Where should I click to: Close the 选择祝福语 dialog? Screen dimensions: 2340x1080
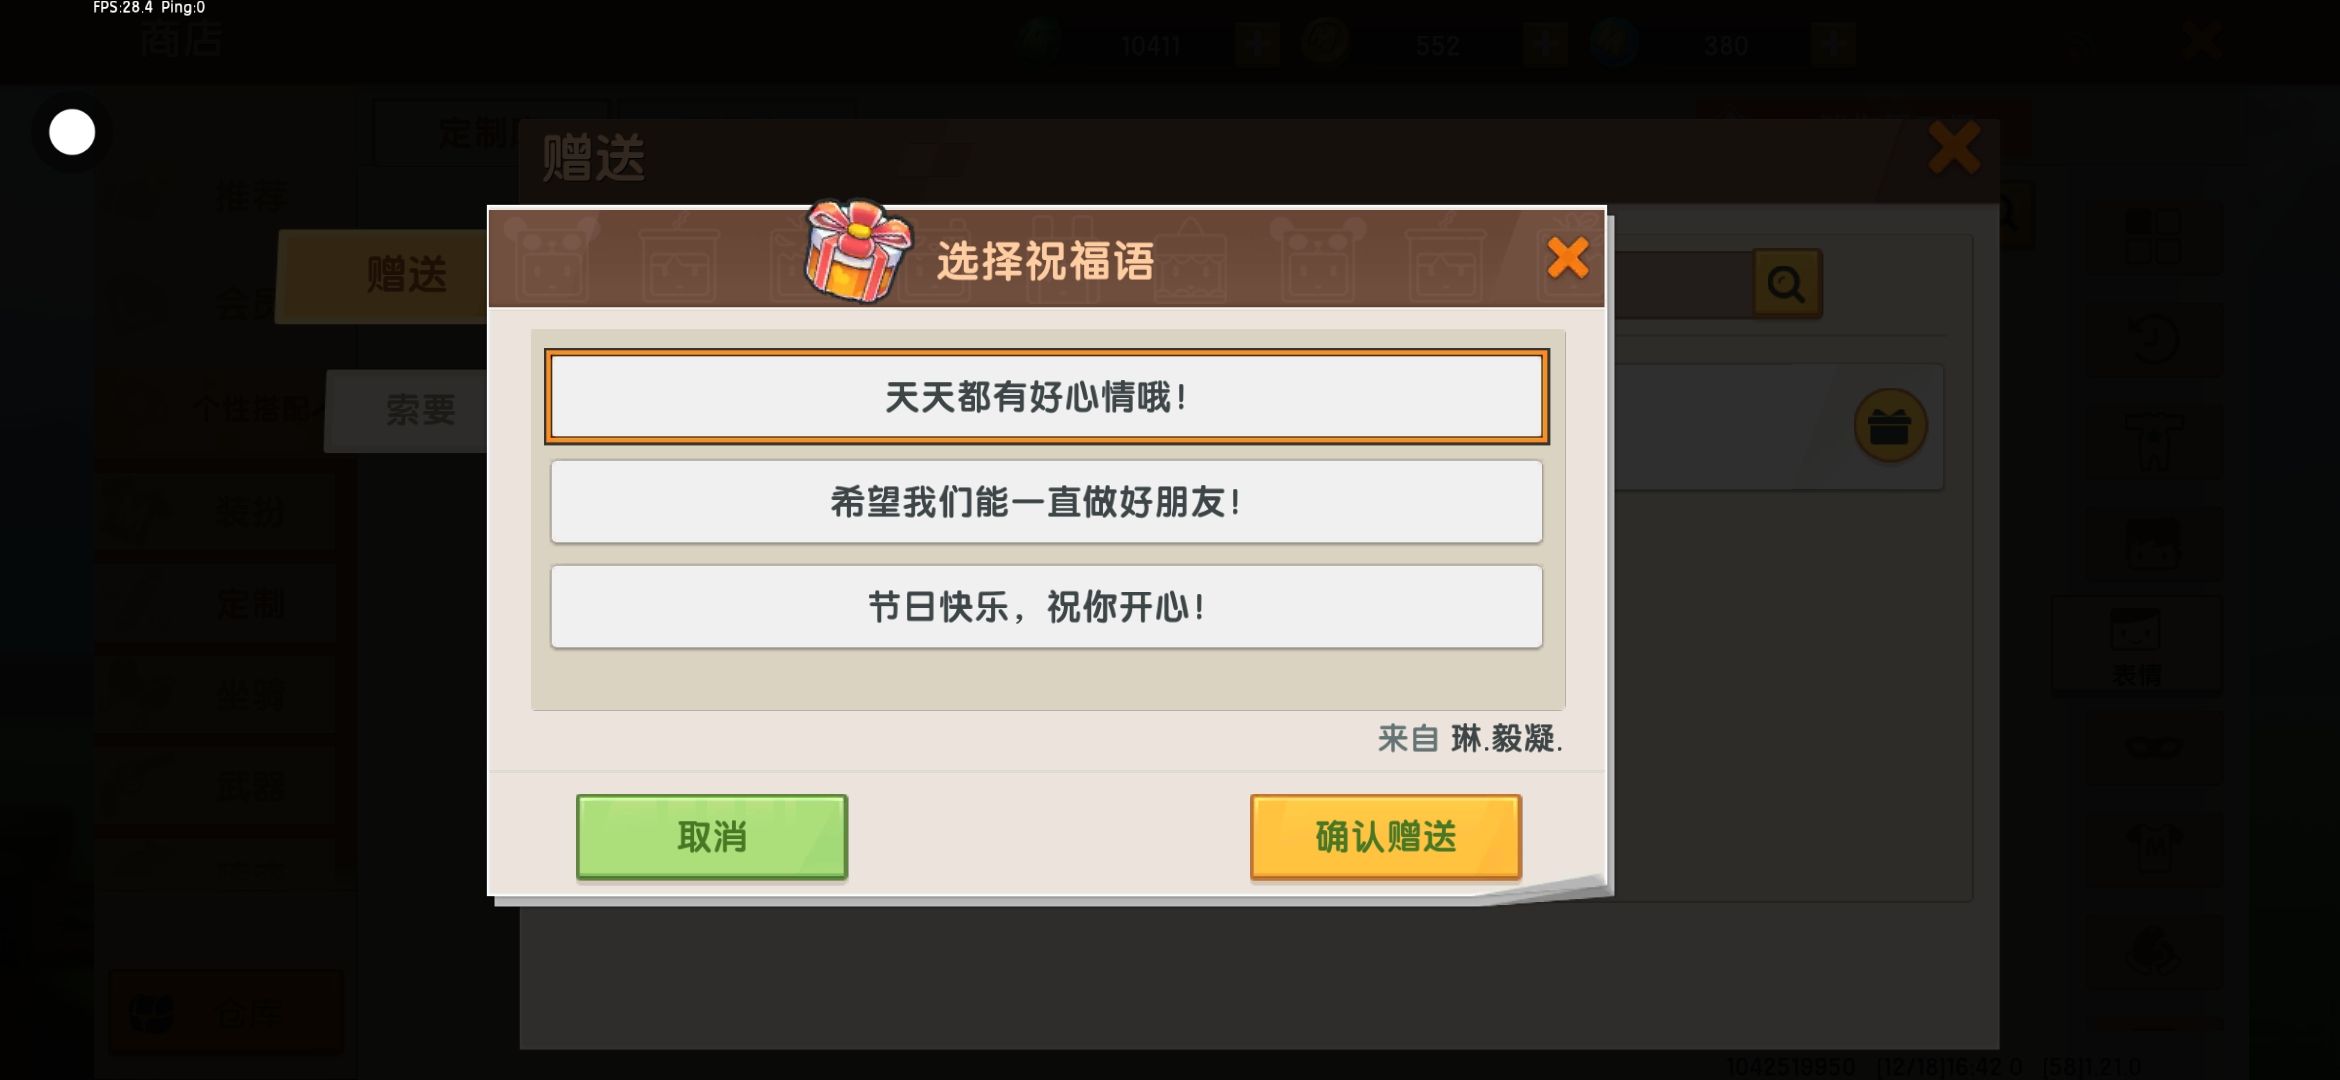click(x=1567, y=258)
